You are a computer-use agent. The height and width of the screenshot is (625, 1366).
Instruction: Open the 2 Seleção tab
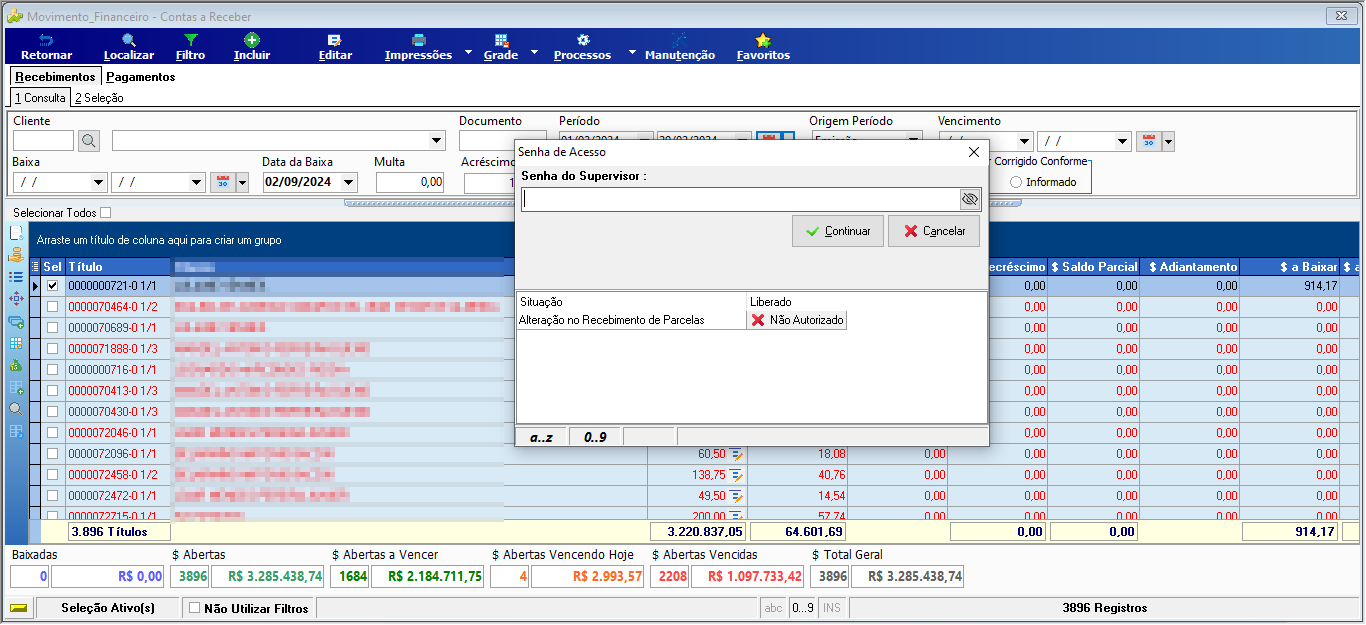click(99, 98)
